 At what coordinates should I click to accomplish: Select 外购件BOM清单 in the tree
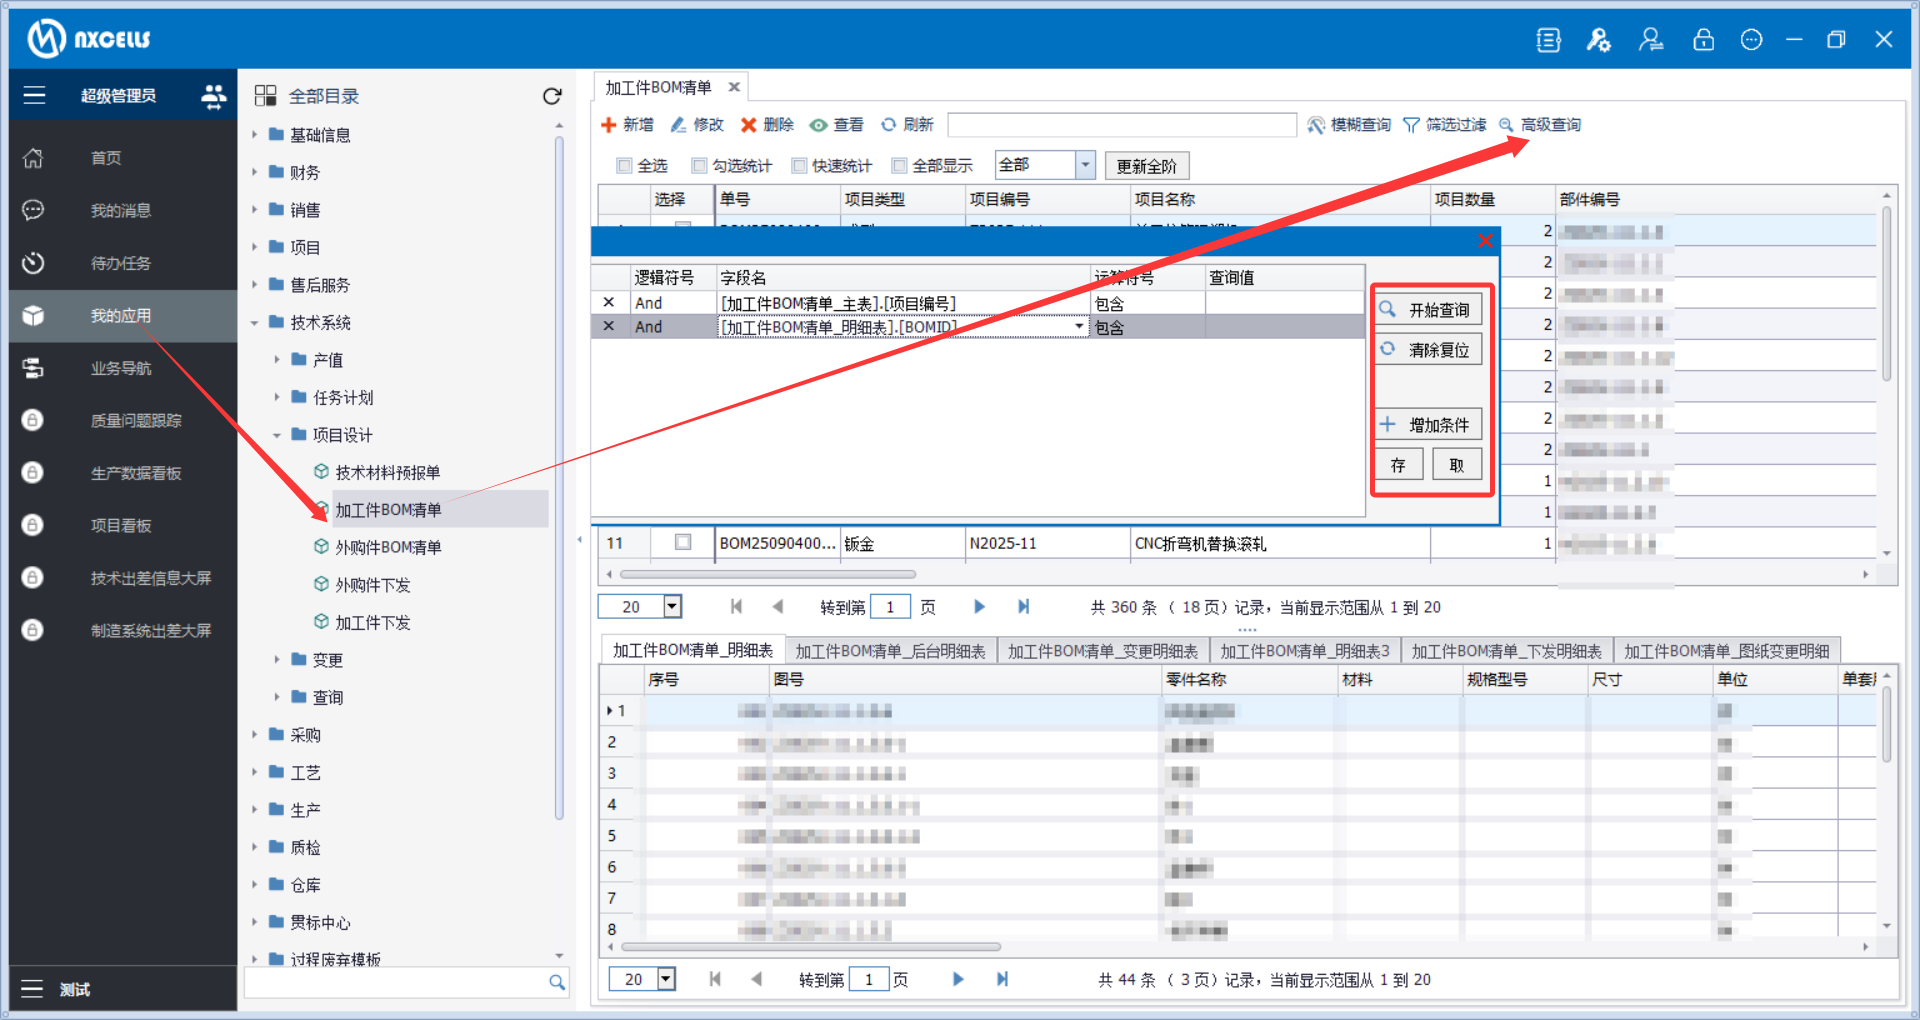[x=388, y=547]
